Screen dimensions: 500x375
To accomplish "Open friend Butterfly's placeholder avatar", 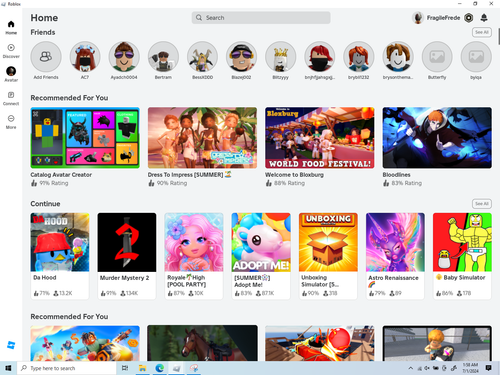I will (x=437, y=57).
